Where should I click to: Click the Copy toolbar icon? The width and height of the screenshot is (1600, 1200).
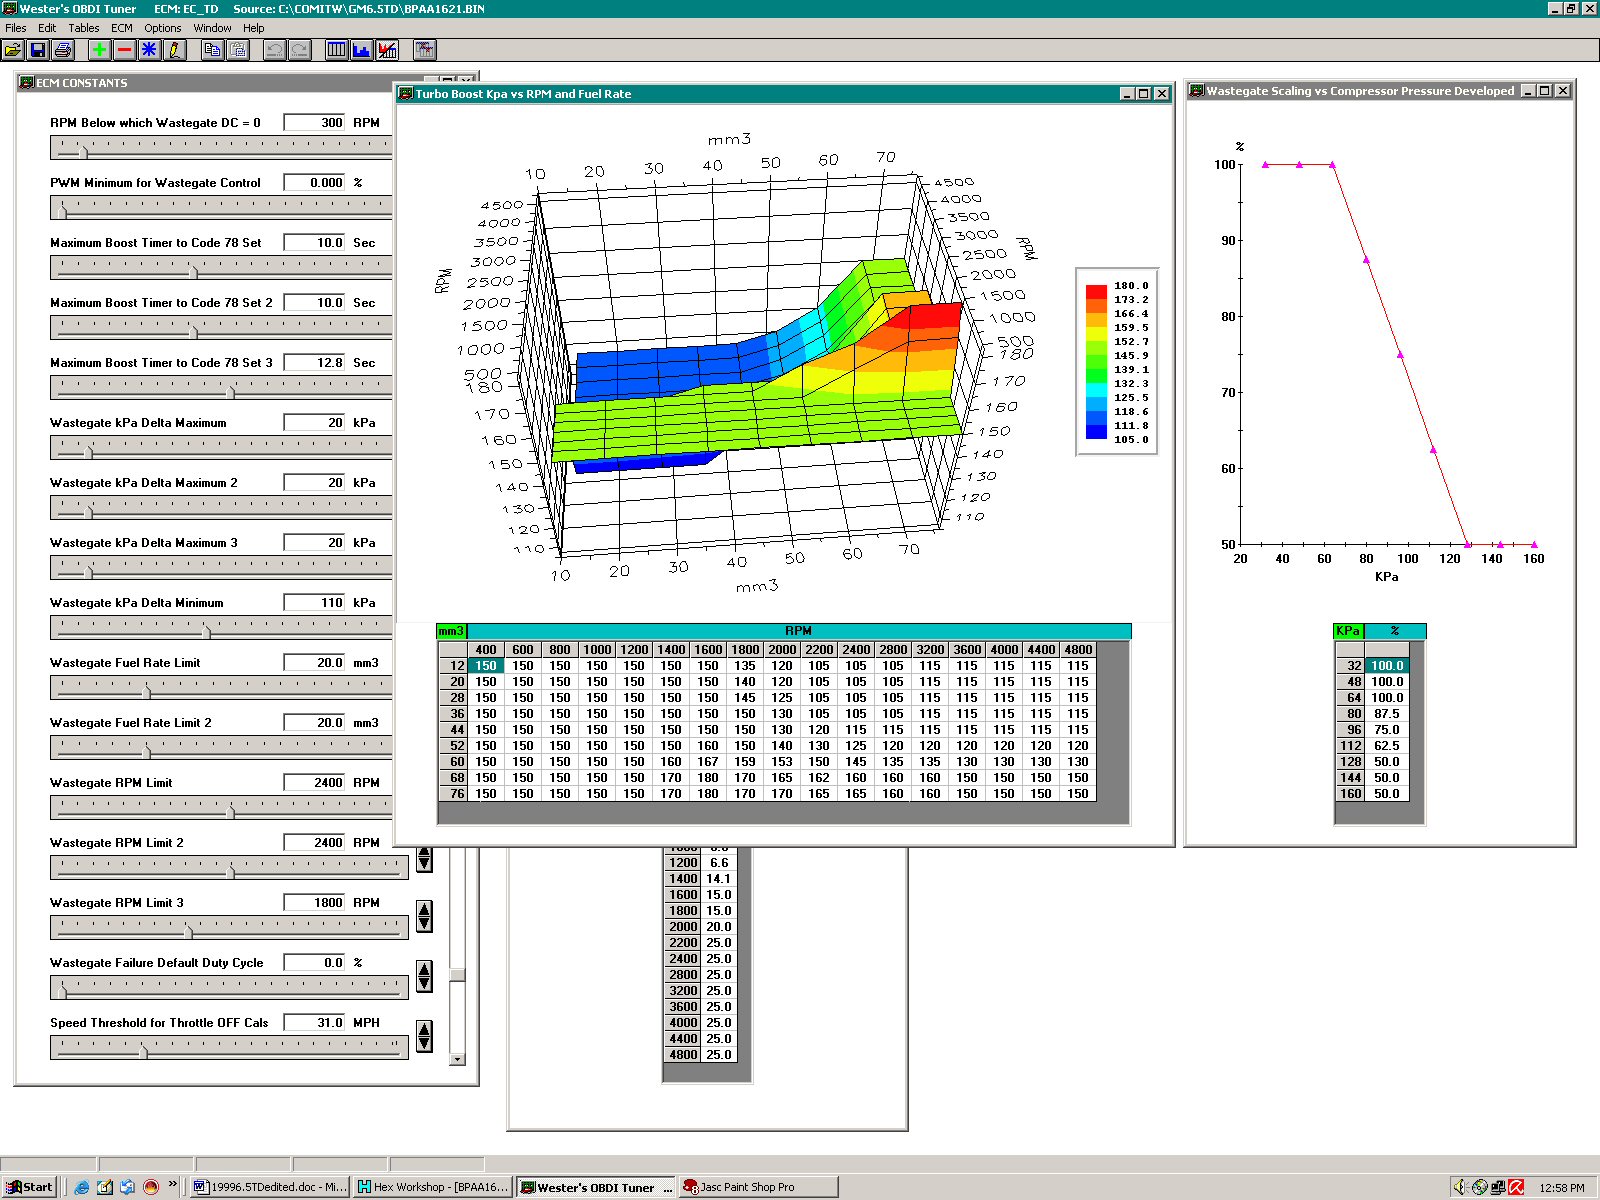[x=212, y=49]
